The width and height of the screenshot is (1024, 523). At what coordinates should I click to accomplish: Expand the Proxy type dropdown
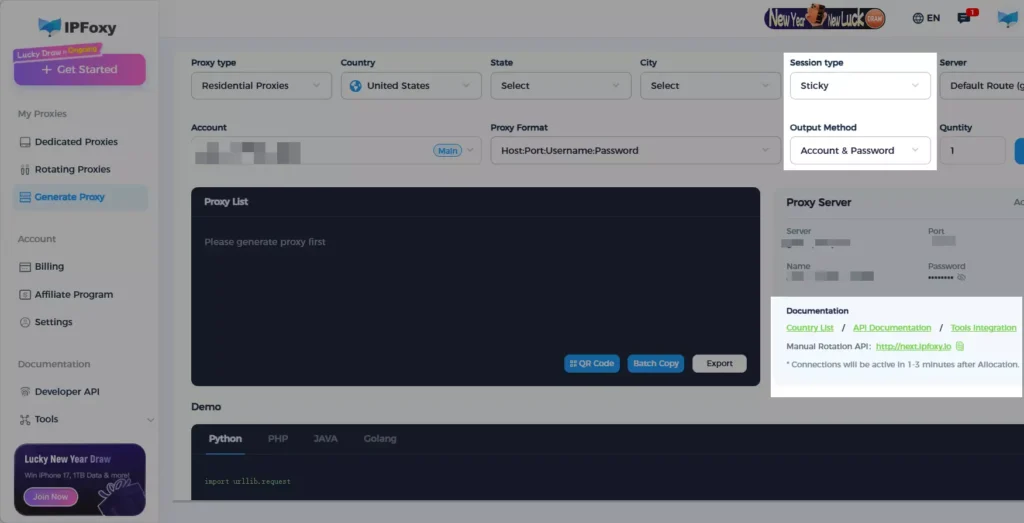[x=260, y=86]
